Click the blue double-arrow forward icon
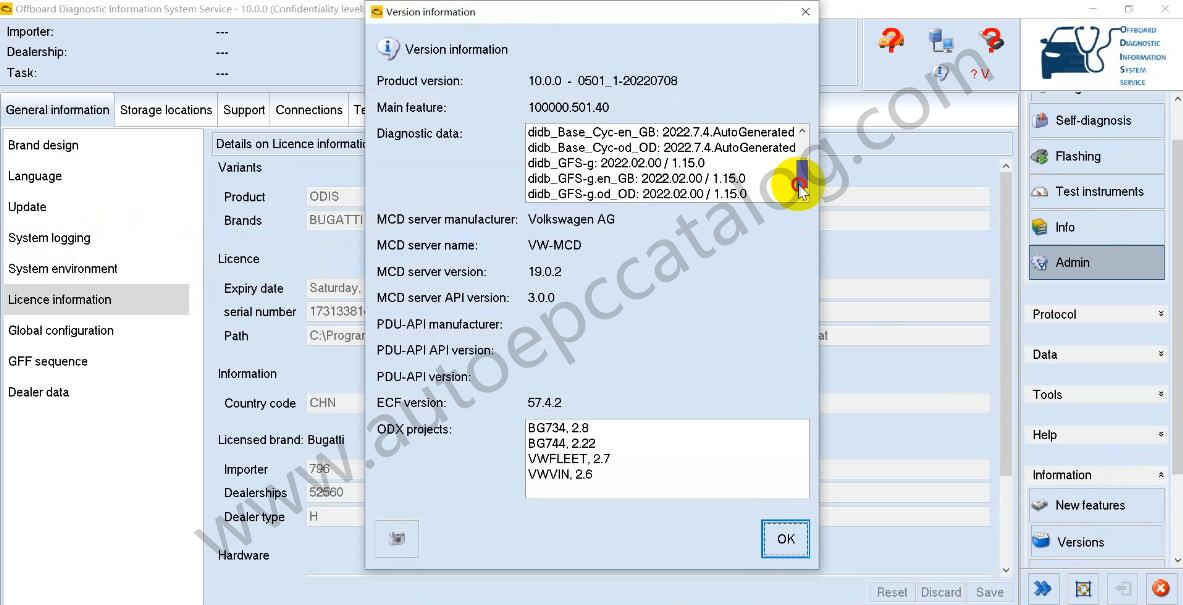 click(x=1043, y=588)
